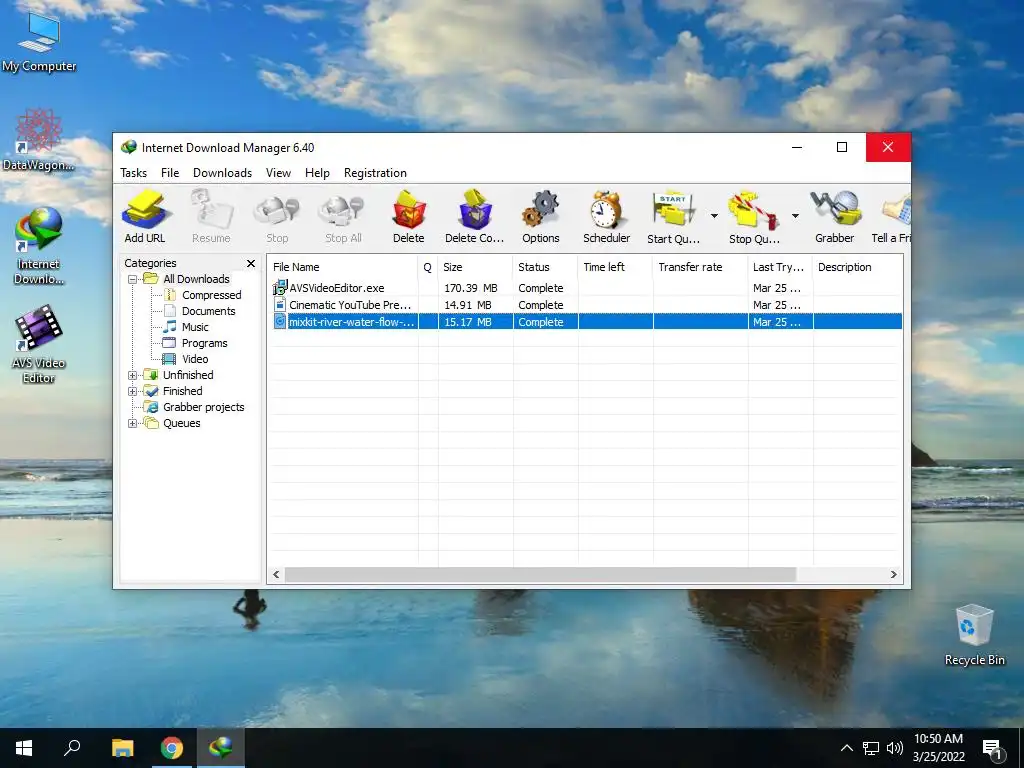This screenshot has height=768, width=1024.
Task: Sort by the Status column header
Action: [x=545, y=267]
